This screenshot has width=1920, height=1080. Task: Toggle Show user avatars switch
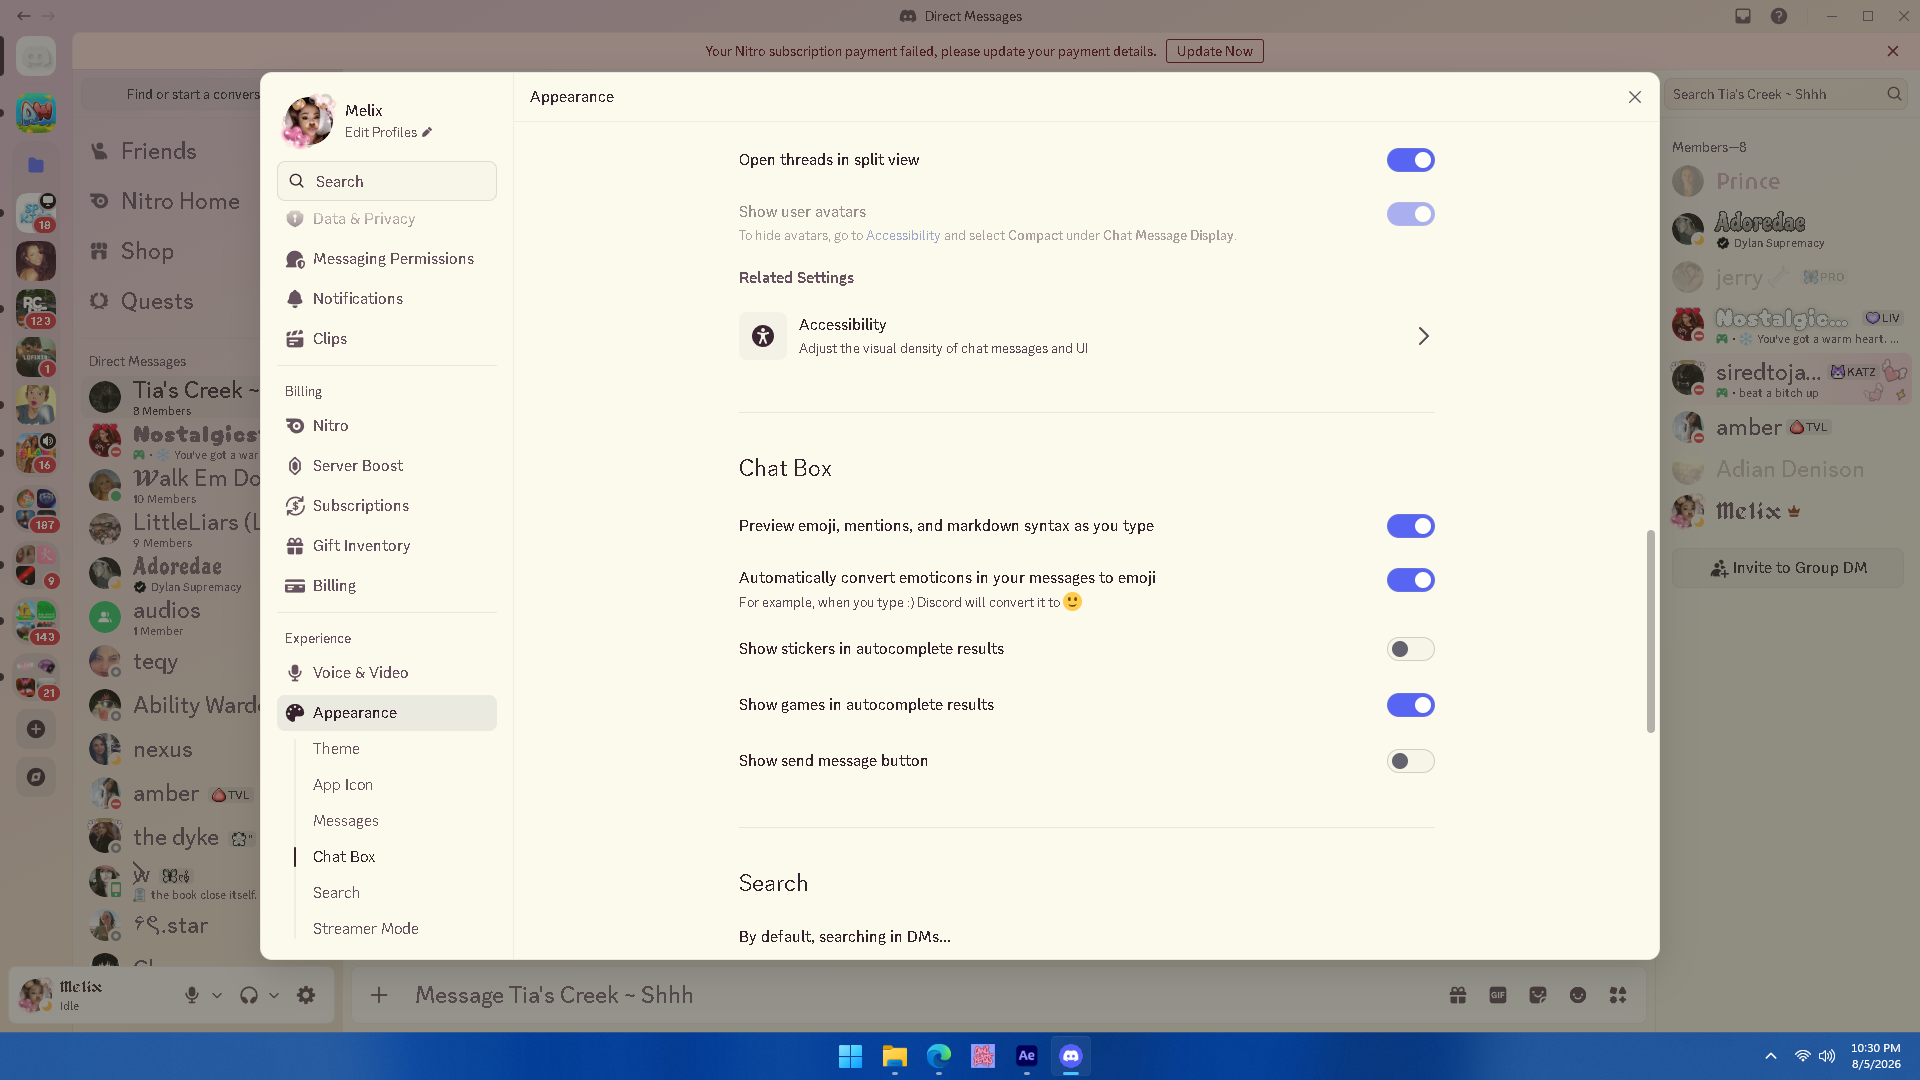coord(1410,214)
